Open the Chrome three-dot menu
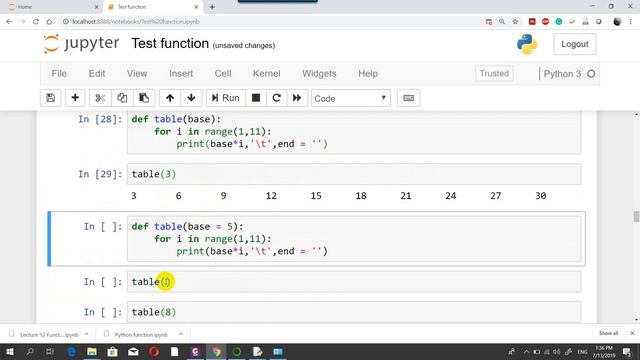This screenshot has height=360, width=640. click(x=631, y=22)
